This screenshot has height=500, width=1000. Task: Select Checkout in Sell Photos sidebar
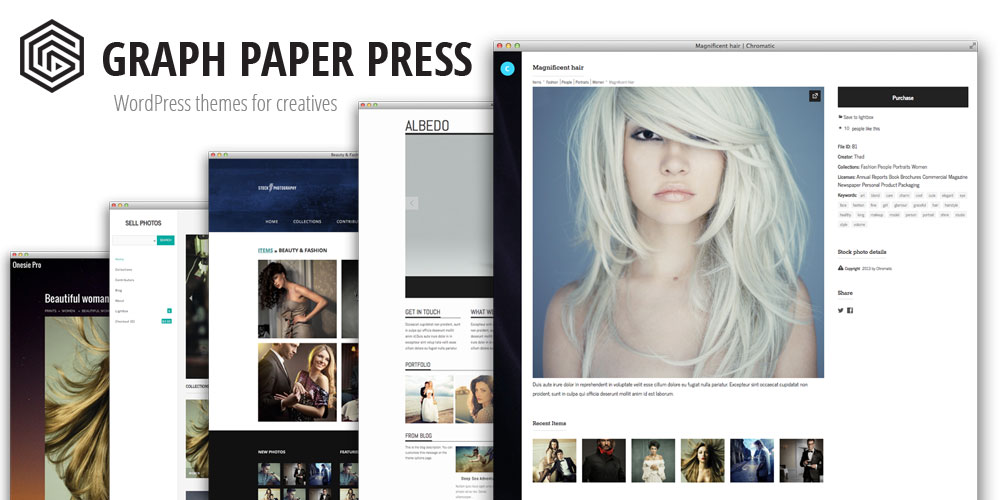(x=125, y=321)
